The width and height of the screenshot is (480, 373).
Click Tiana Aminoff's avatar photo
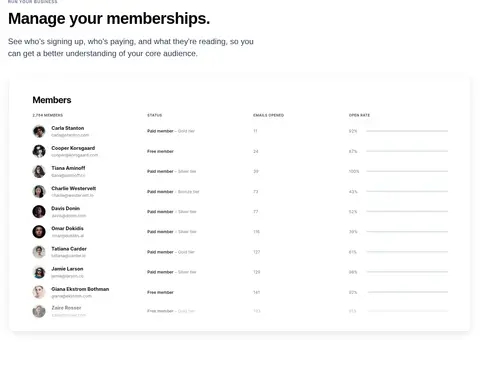click(x=39, y=171)
